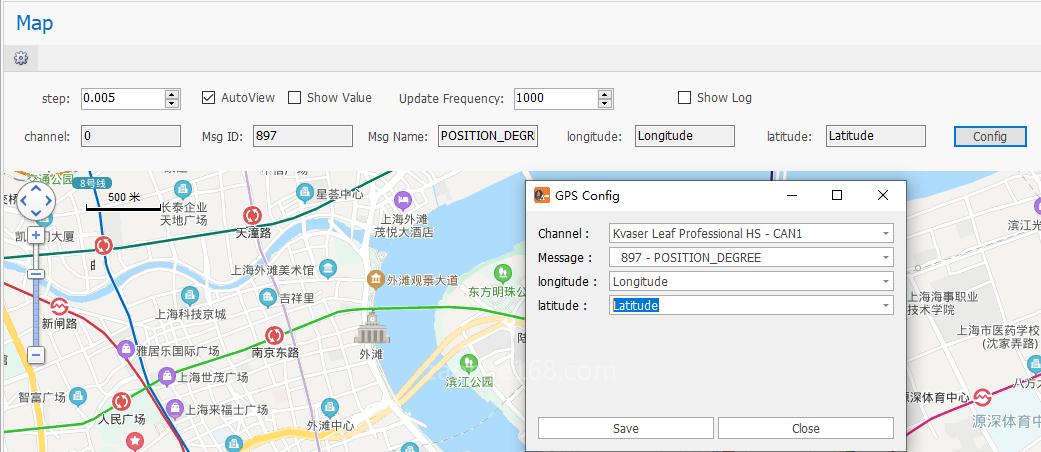Expand the Channel dropdown in GPS Config

(x=885, y=234)
